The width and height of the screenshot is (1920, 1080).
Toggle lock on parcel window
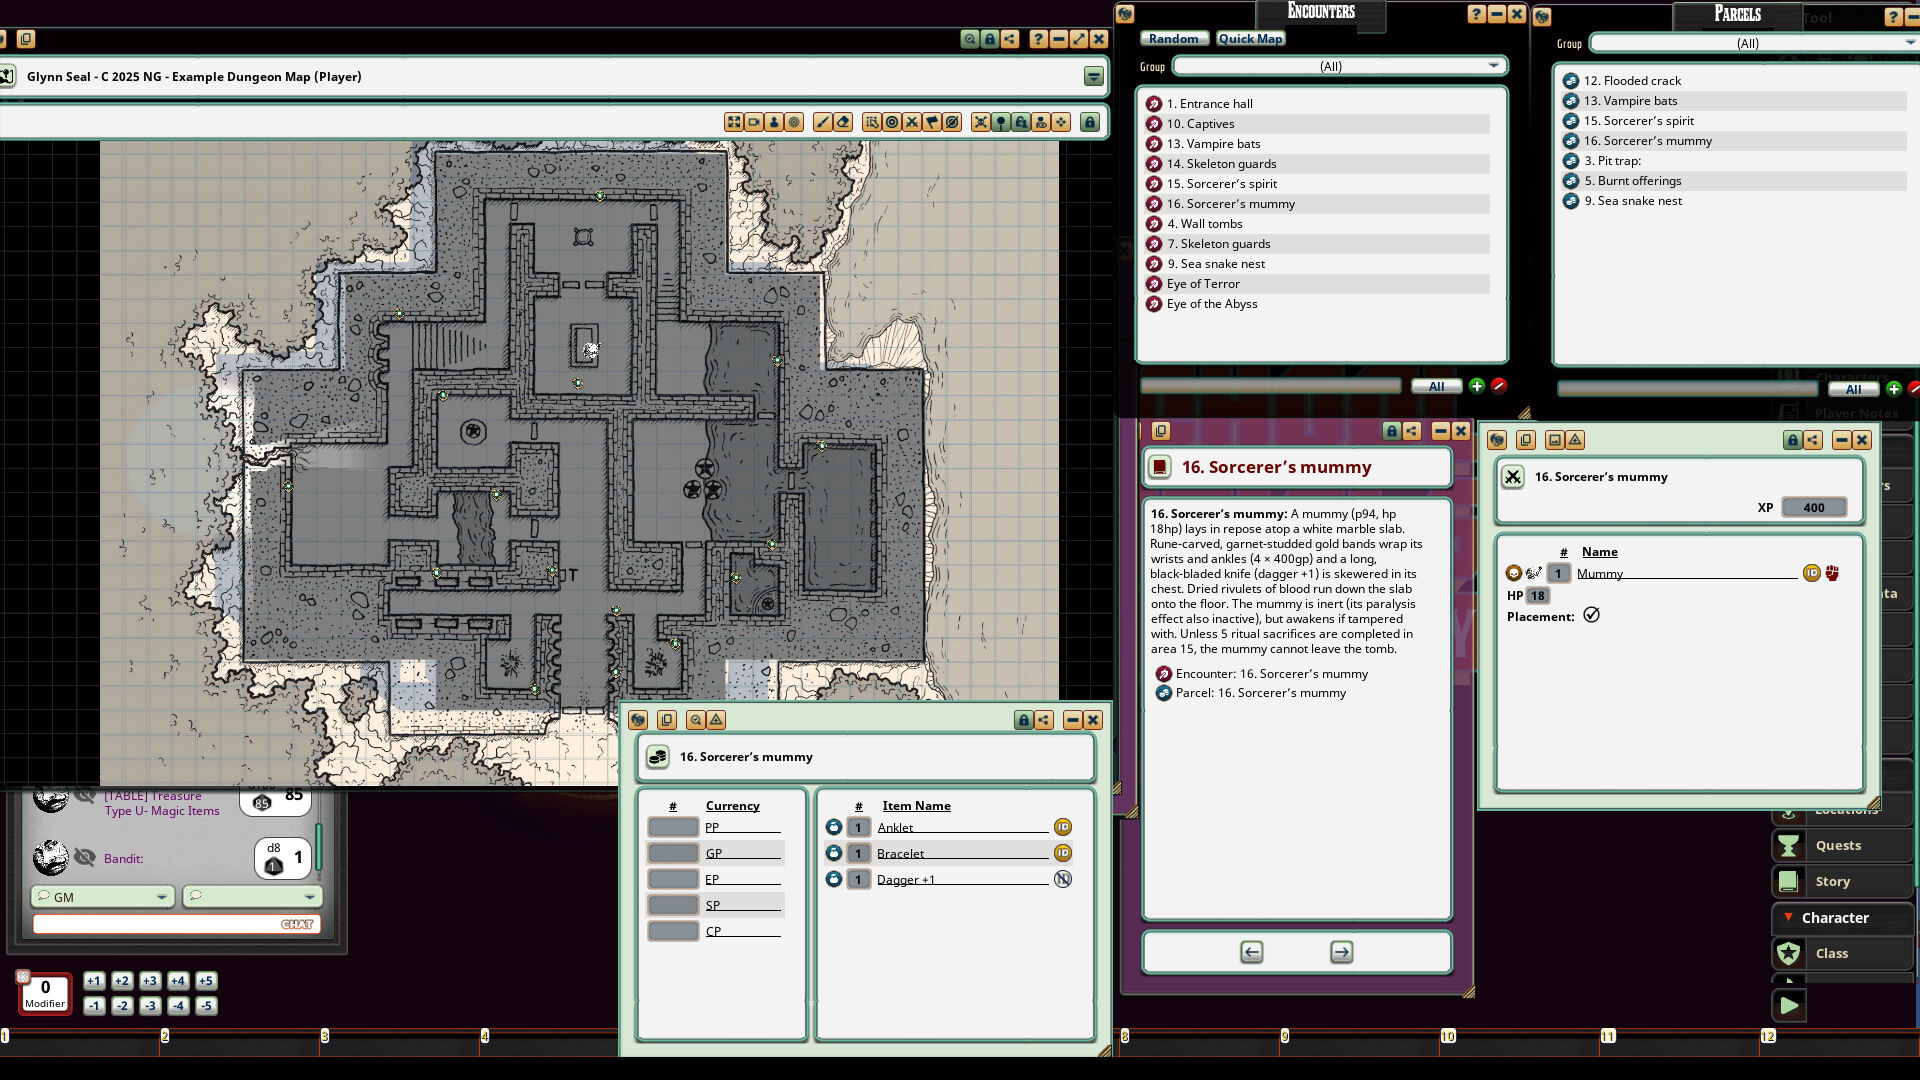point(1023,720)
